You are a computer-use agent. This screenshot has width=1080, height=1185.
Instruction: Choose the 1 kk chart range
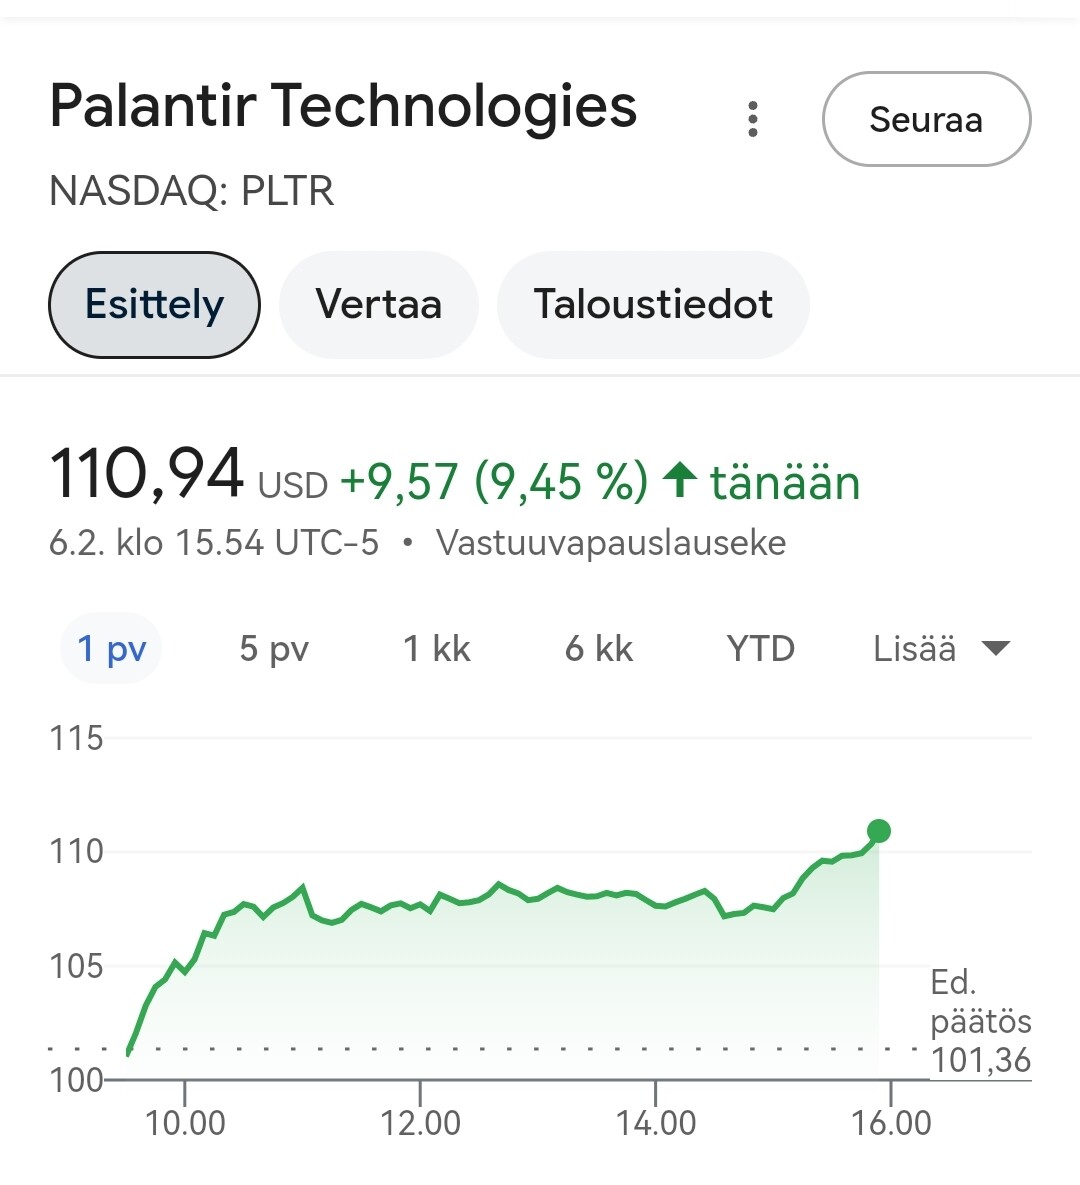tap(436, 648)
